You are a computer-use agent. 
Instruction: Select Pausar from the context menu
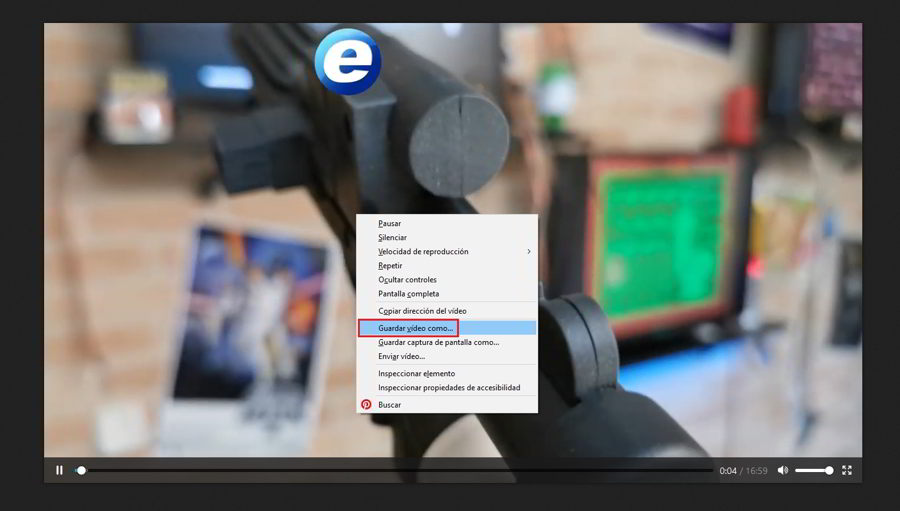coord(390,223)
